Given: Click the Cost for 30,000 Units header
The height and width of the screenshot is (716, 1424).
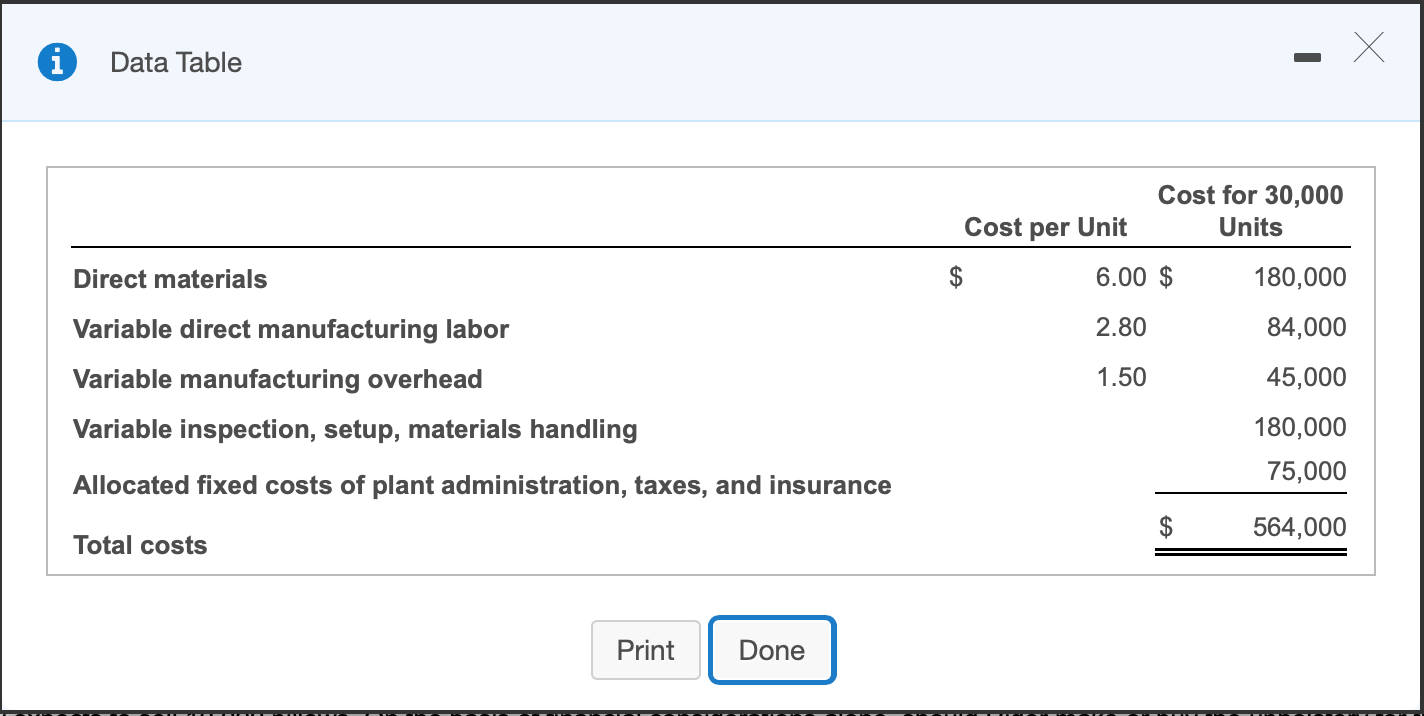Looking at the screenshot, I should click(x=1250, y=210).
